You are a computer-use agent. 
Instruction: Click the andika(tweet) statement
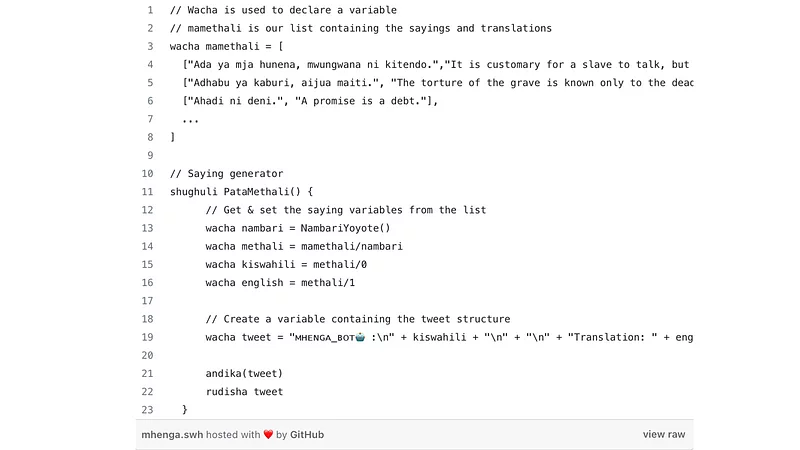(244, 373)
